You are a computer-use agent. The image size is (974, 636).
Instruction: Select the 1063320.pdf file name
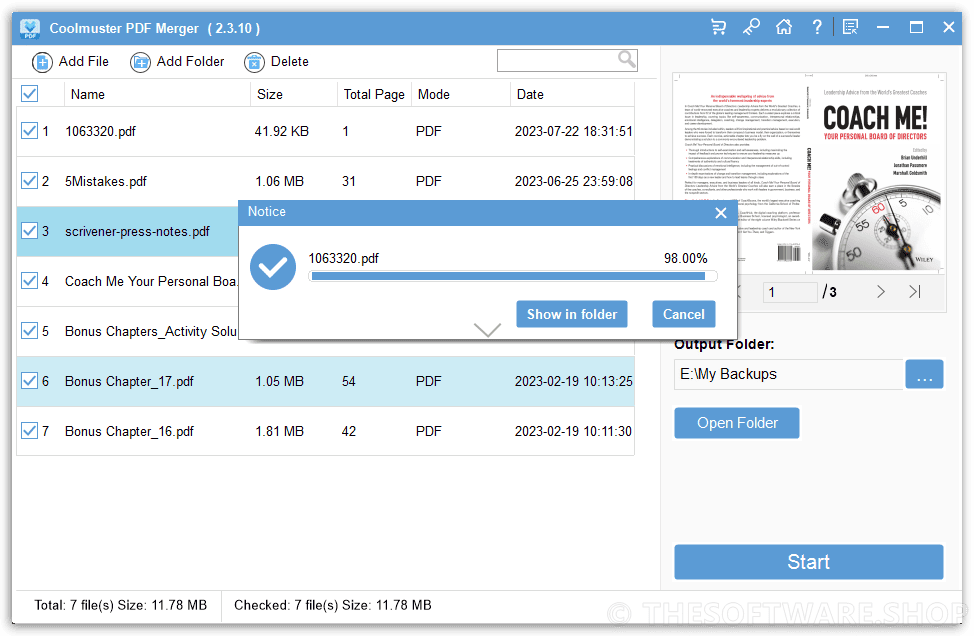pos(101,131)
